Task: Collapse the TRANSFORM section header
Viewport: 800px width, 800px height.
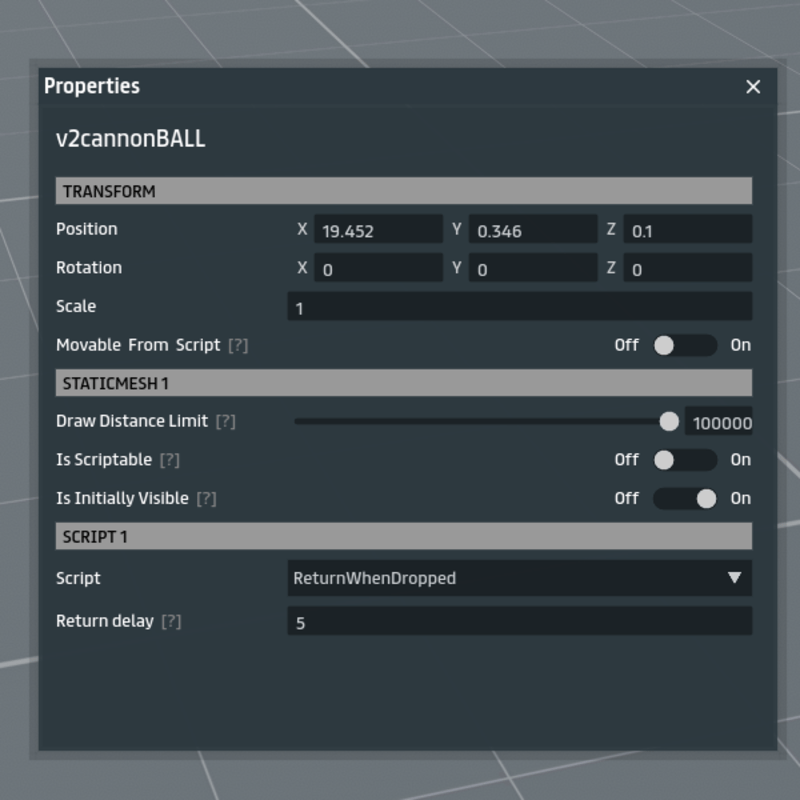Action: [x=403, y=191]
